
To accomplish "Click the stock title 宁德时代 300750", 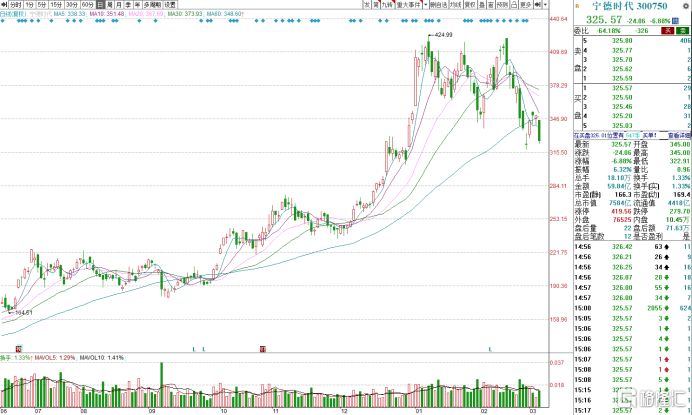I will (630, 6).
